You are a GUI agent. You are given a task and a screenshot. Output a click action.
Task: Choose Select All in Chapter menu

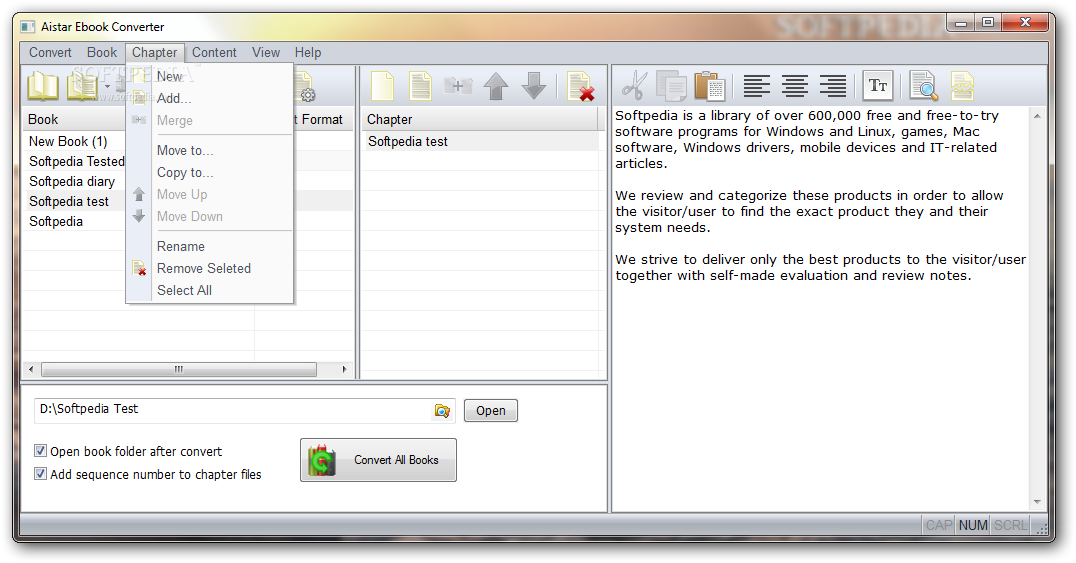[210, 290]
